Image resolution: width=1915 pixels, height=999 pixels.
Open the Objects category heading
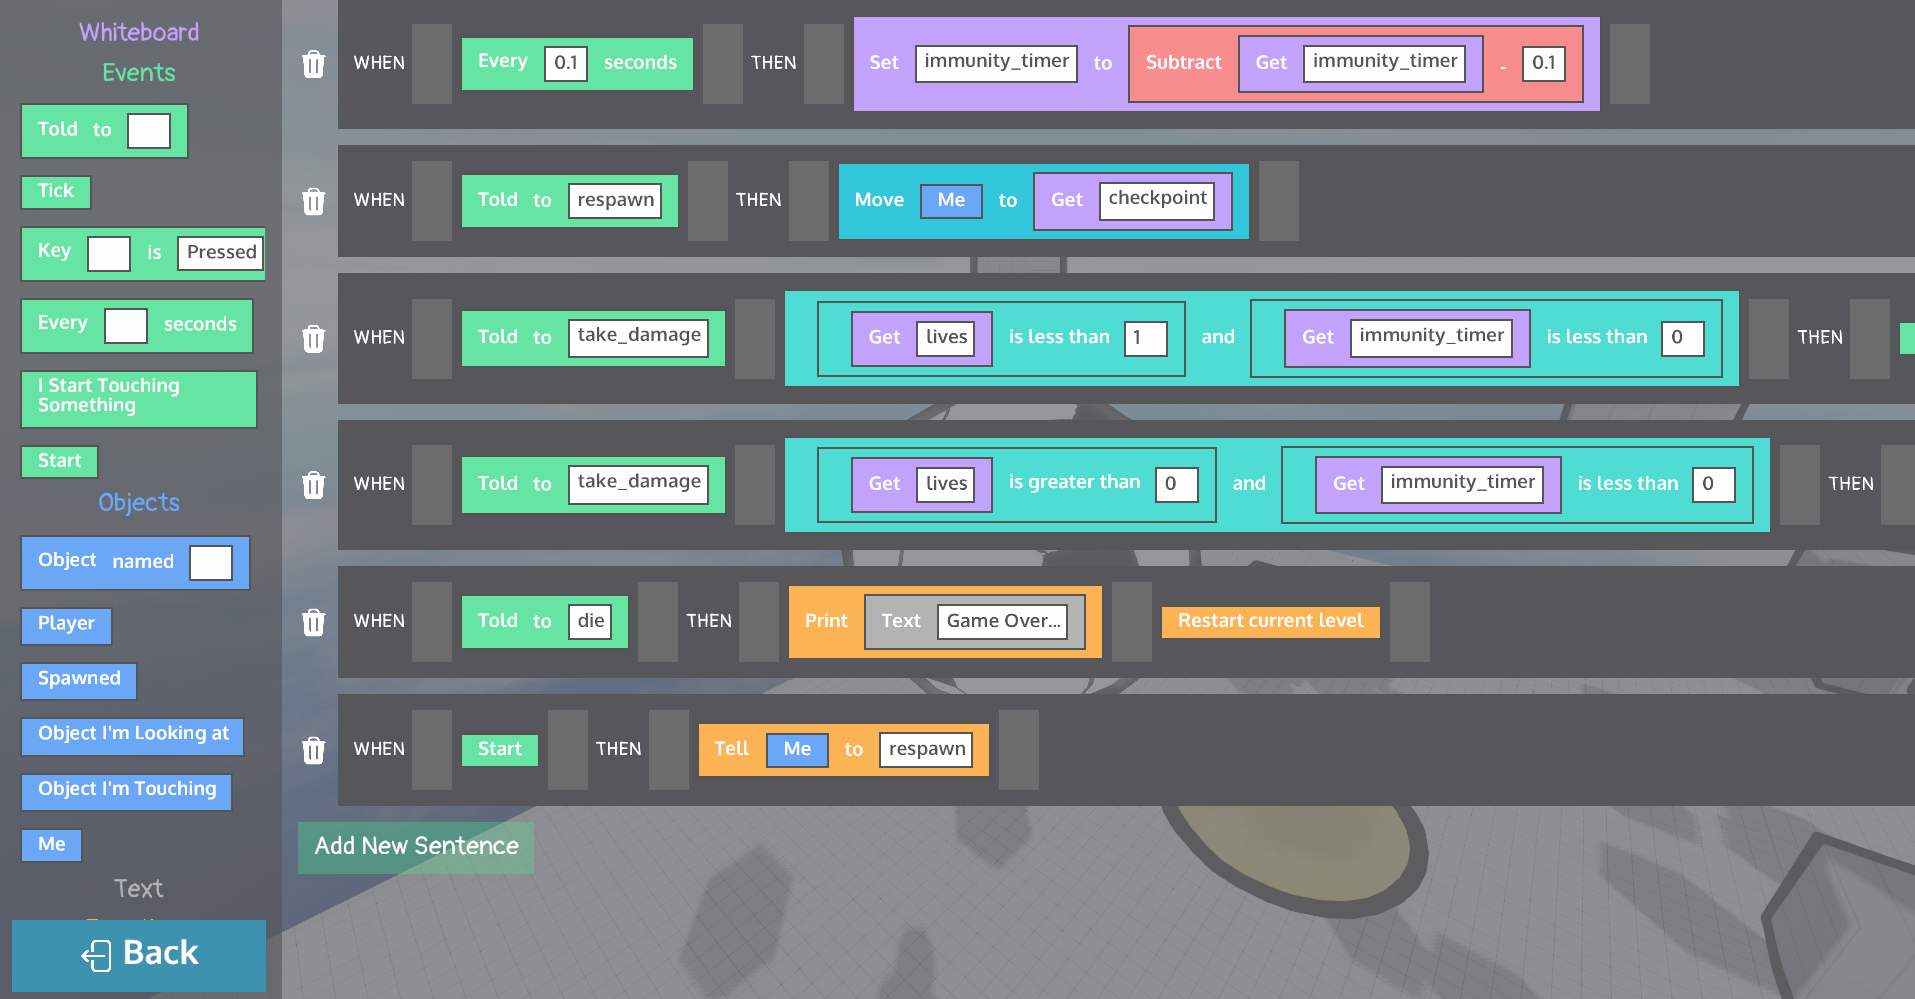(139, 502)
